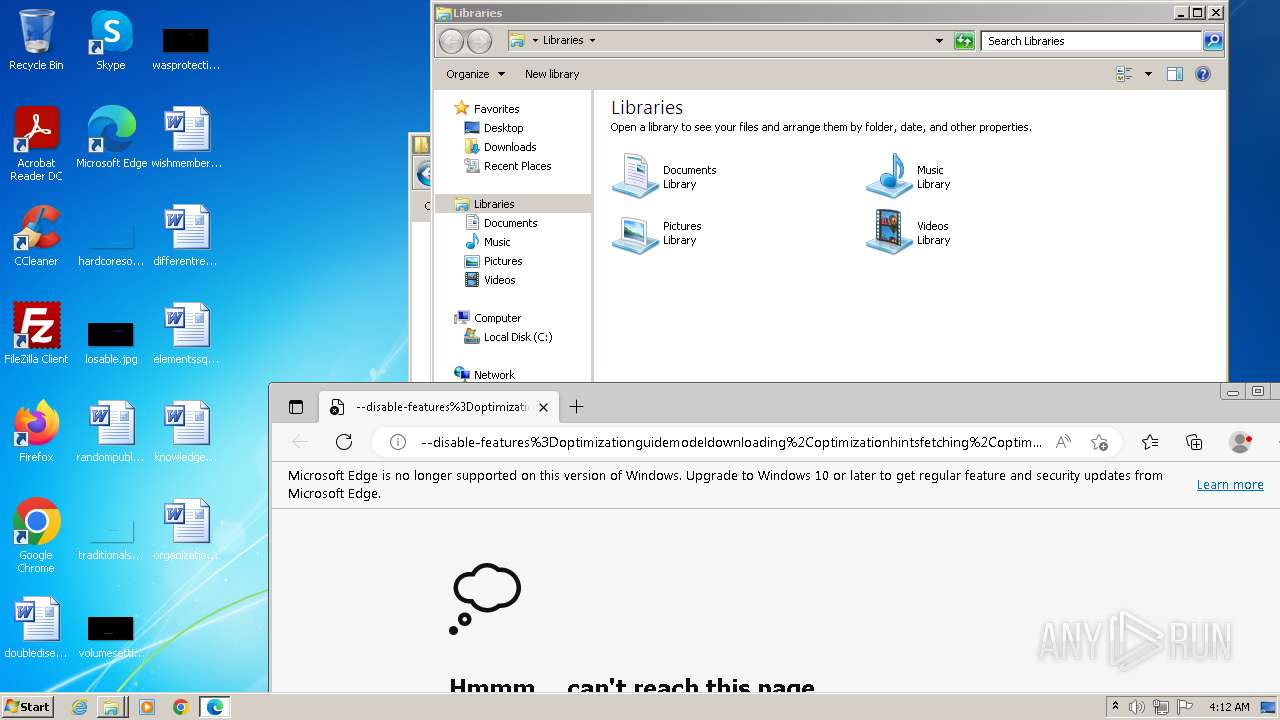Open Firefox desktop shortcut
The height and width of the screenshot is (720, 1280).
pos(36,431)
